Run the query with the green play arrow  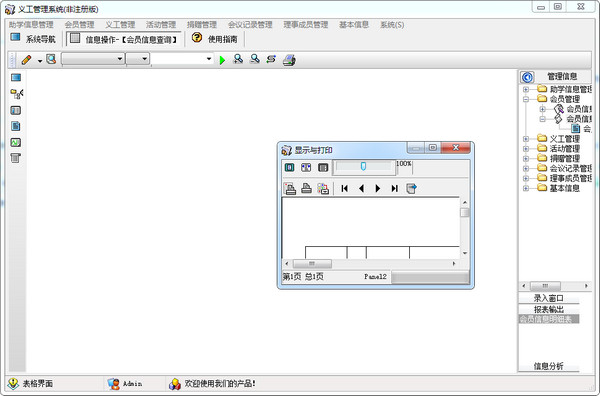(x=222, y=60)
